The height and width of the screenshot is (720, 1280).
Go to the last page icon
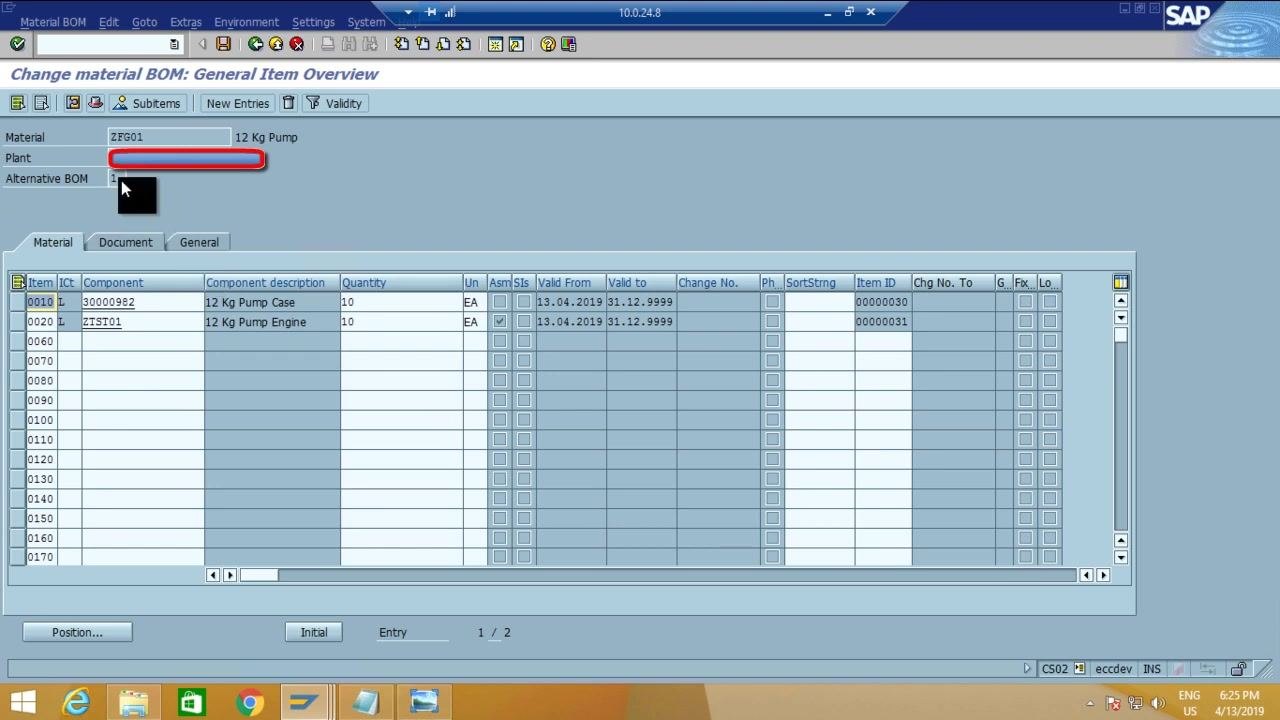(464, 44)
